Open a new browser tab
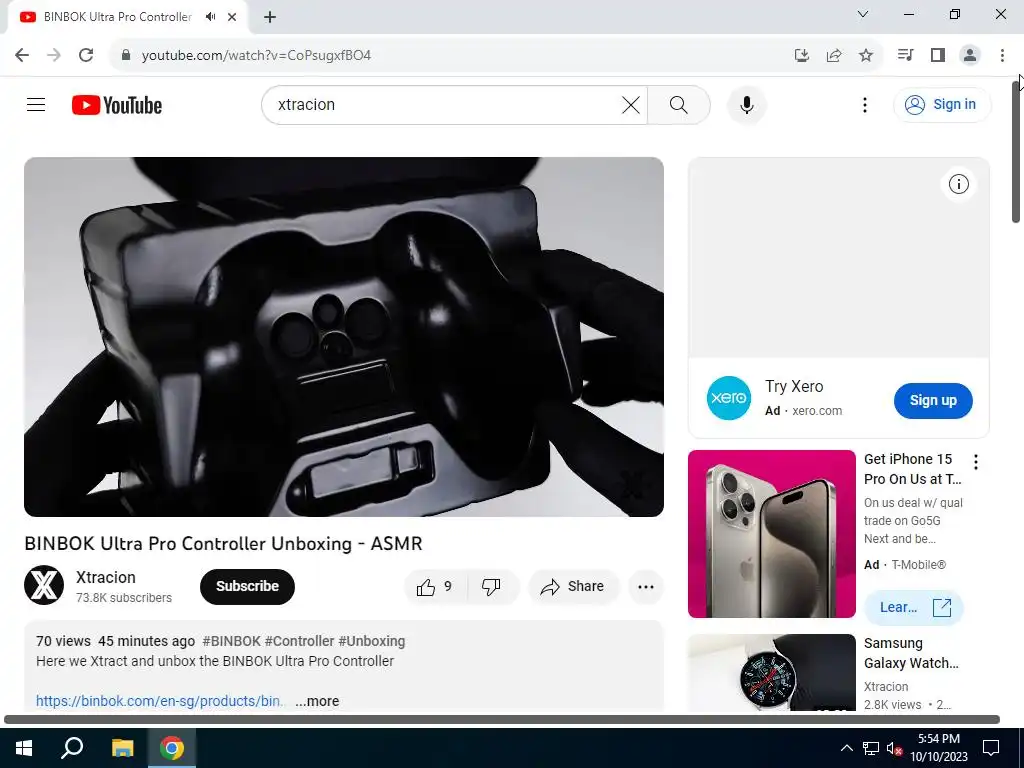 (x=270, y=17)
